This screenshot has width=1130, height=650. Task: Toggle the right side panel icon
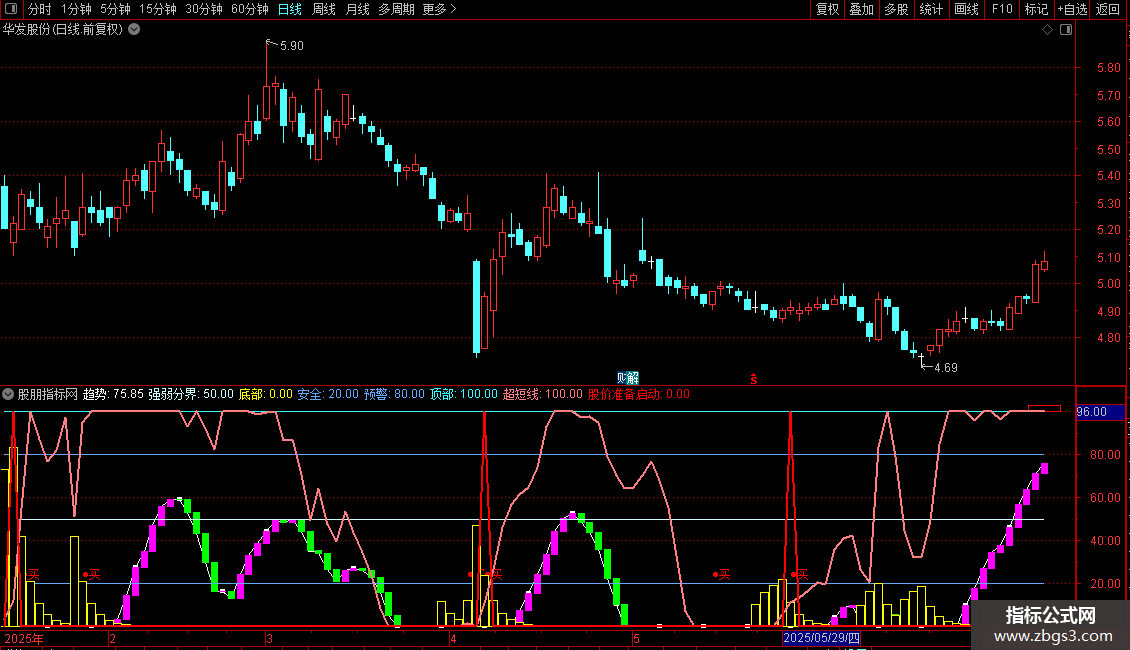pyautogui.click(x=1068, y=29)
